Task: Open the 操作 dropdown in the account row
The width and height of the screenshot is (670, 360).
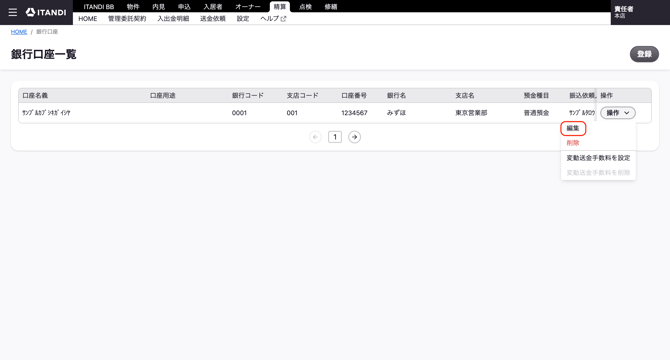Action: click(618, 113)
